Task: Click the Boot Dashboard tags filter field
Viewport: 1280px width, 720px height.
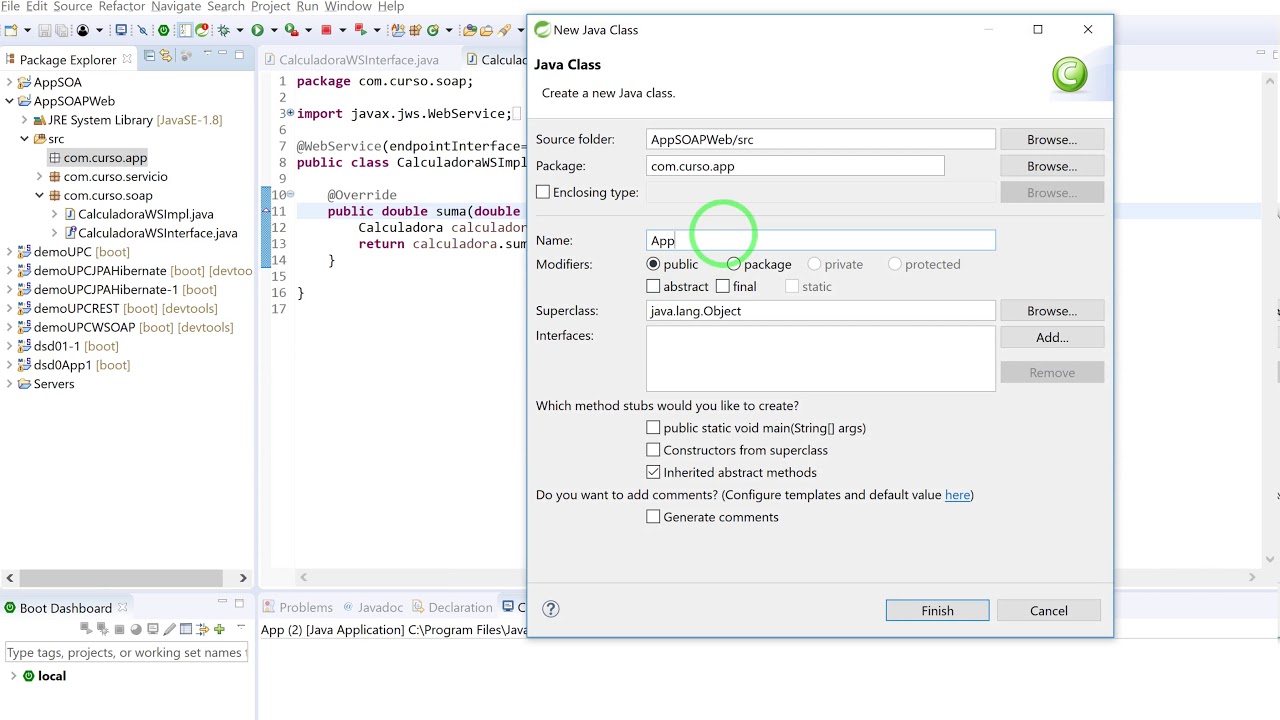Action: click(126, 652)
